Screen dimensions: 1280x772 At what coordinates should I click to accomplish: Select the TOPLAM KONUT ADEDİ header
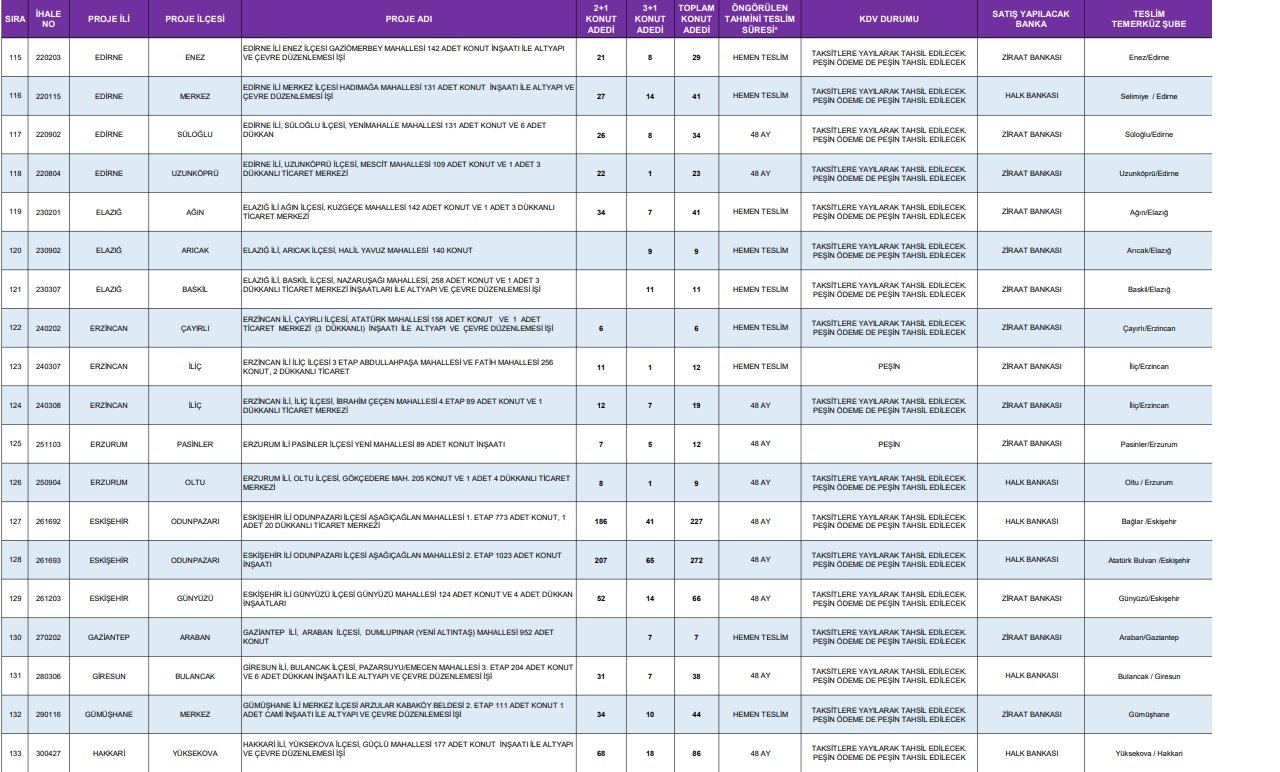[x=696, y=19]
